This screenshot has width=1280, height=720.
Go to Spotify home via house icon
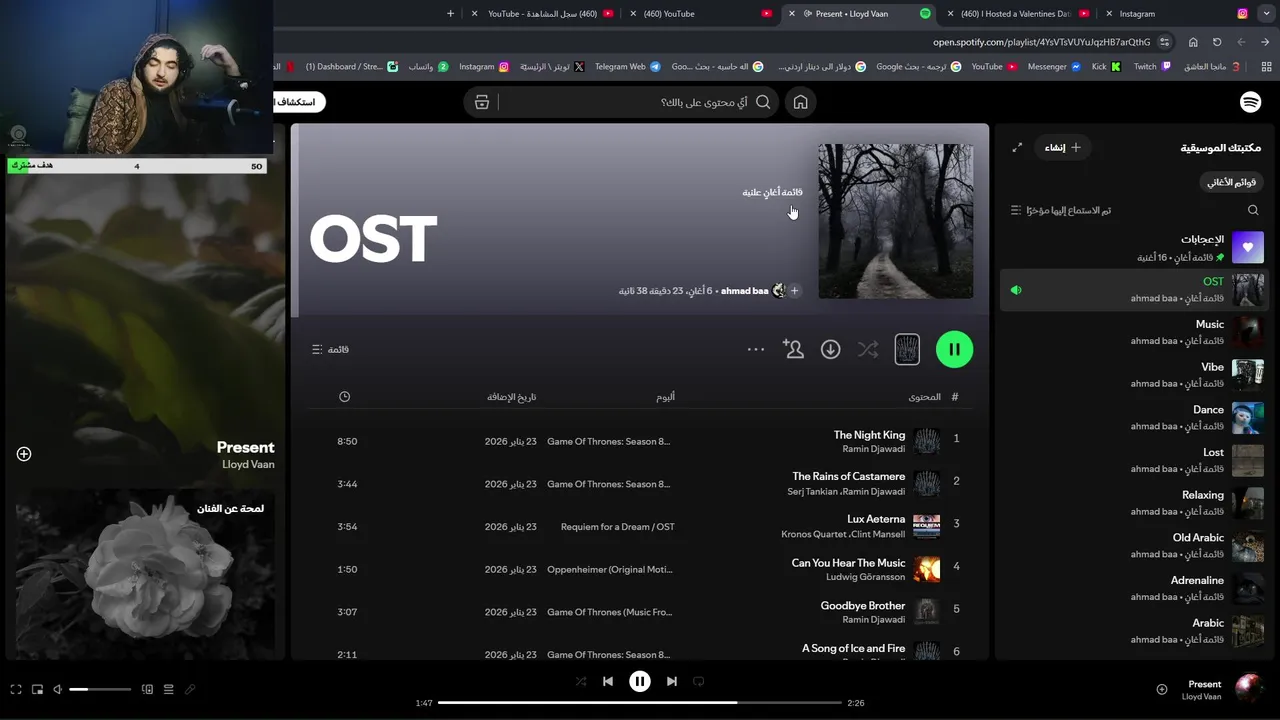point(800,102)
